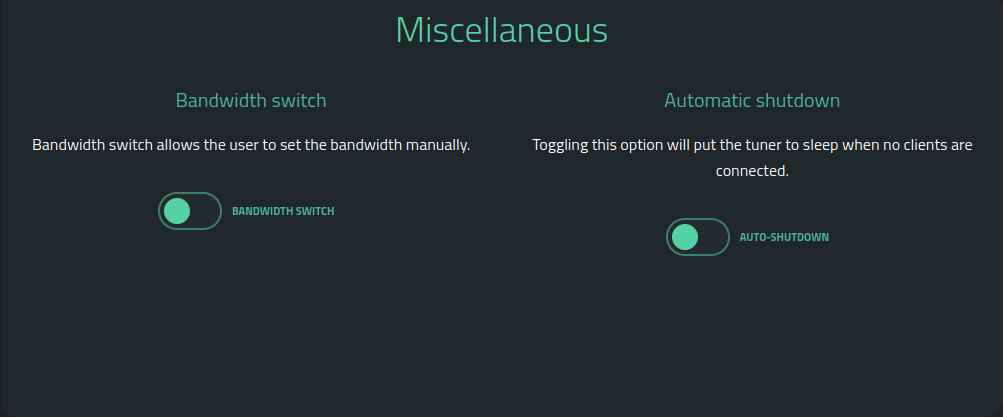The width and height of the screenshot is (1003, 417).
Task: Click the empty track of Bandwidth toggle
Action: (204, 211)
